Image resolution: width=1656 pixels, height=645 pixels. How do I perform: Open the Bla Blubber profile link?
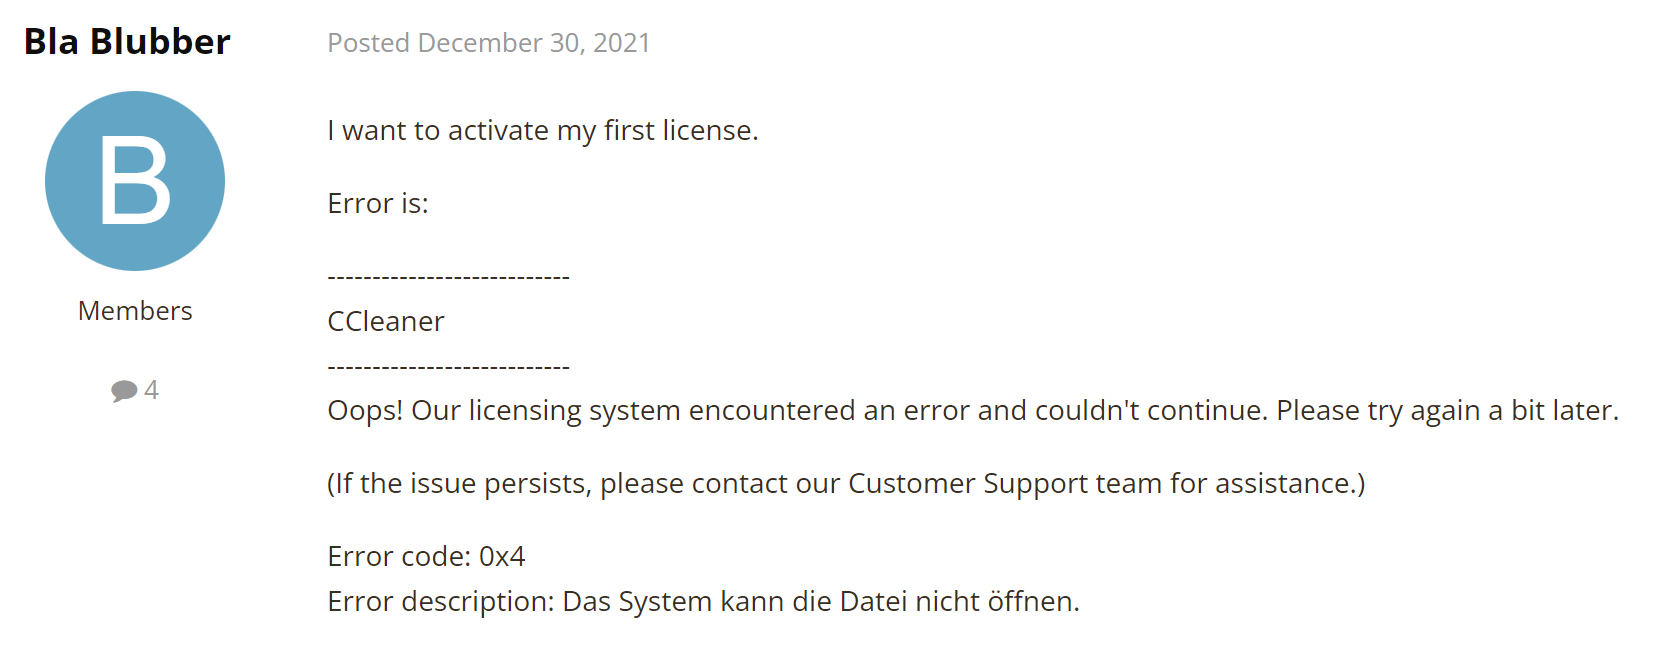click(x=127, y=42)
